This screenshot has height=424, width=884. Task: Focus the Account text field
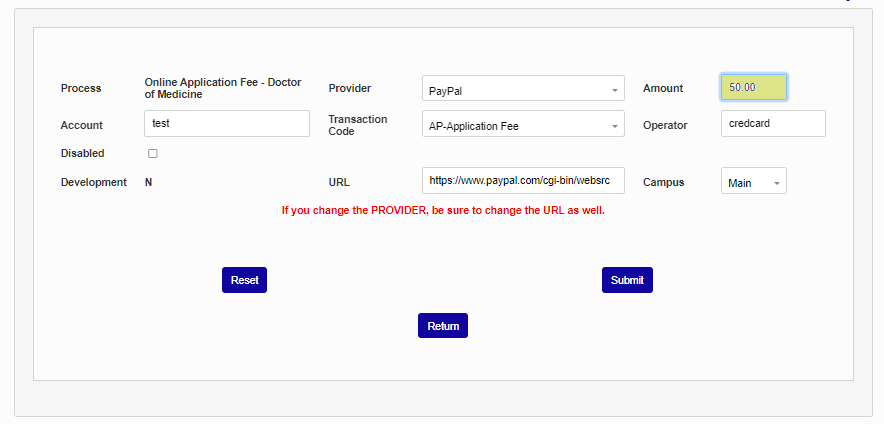click(x=227, y=124)
